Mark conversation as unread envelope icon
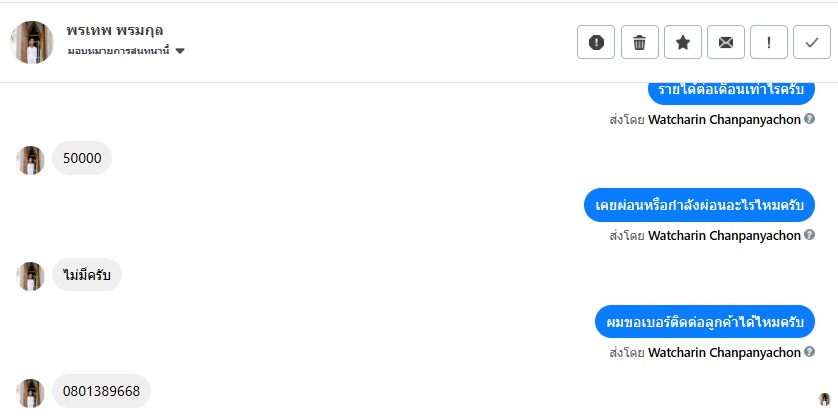The width and height of the screenshot is (838, 420). [725, 42]
